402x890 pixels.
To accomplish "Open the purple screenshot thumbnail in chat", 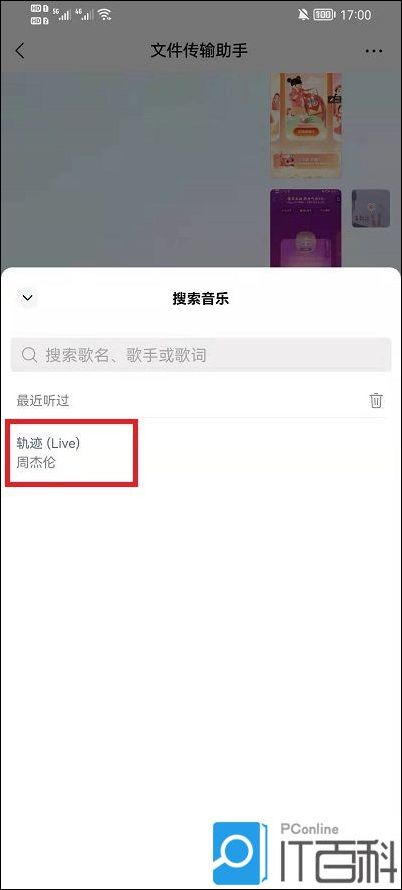I will [306, 228].
